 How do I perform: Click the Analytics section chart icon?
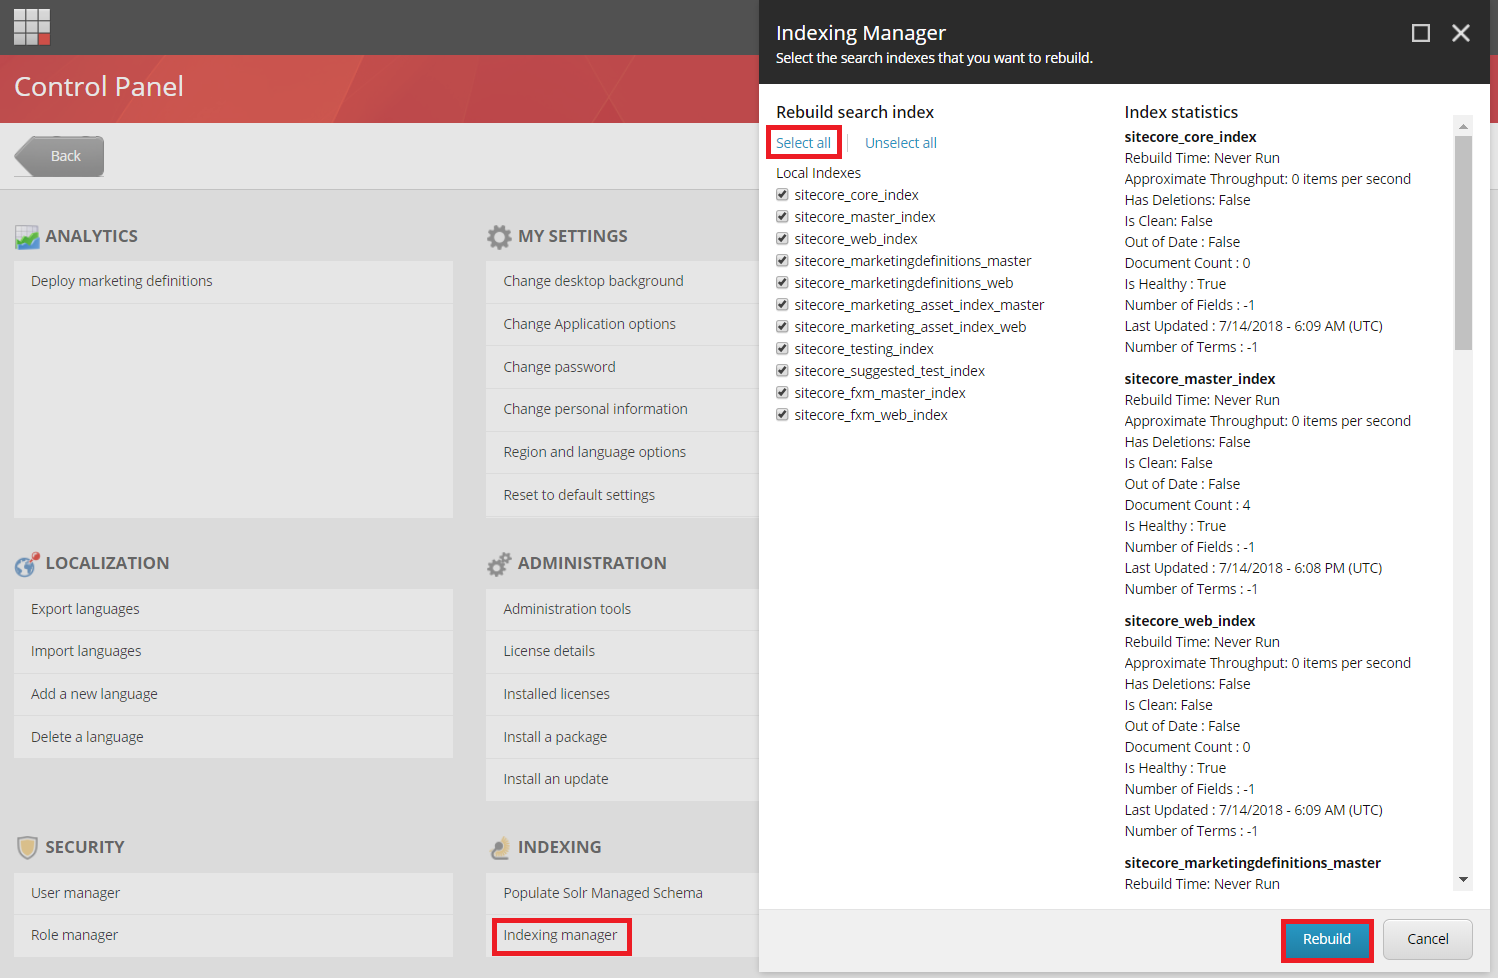pos(27,237)
